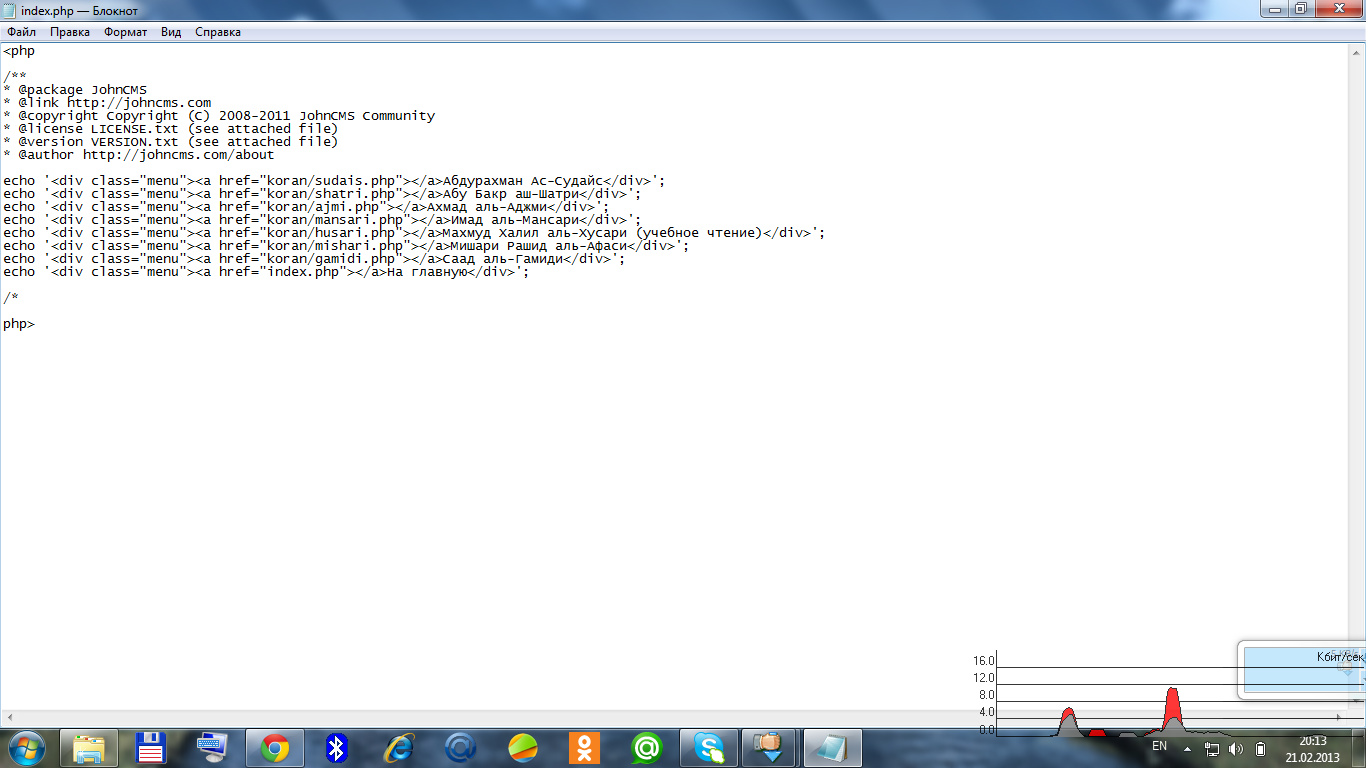Open the Вид menu
Screen dimensions: 1366x770
pos(171,32)
